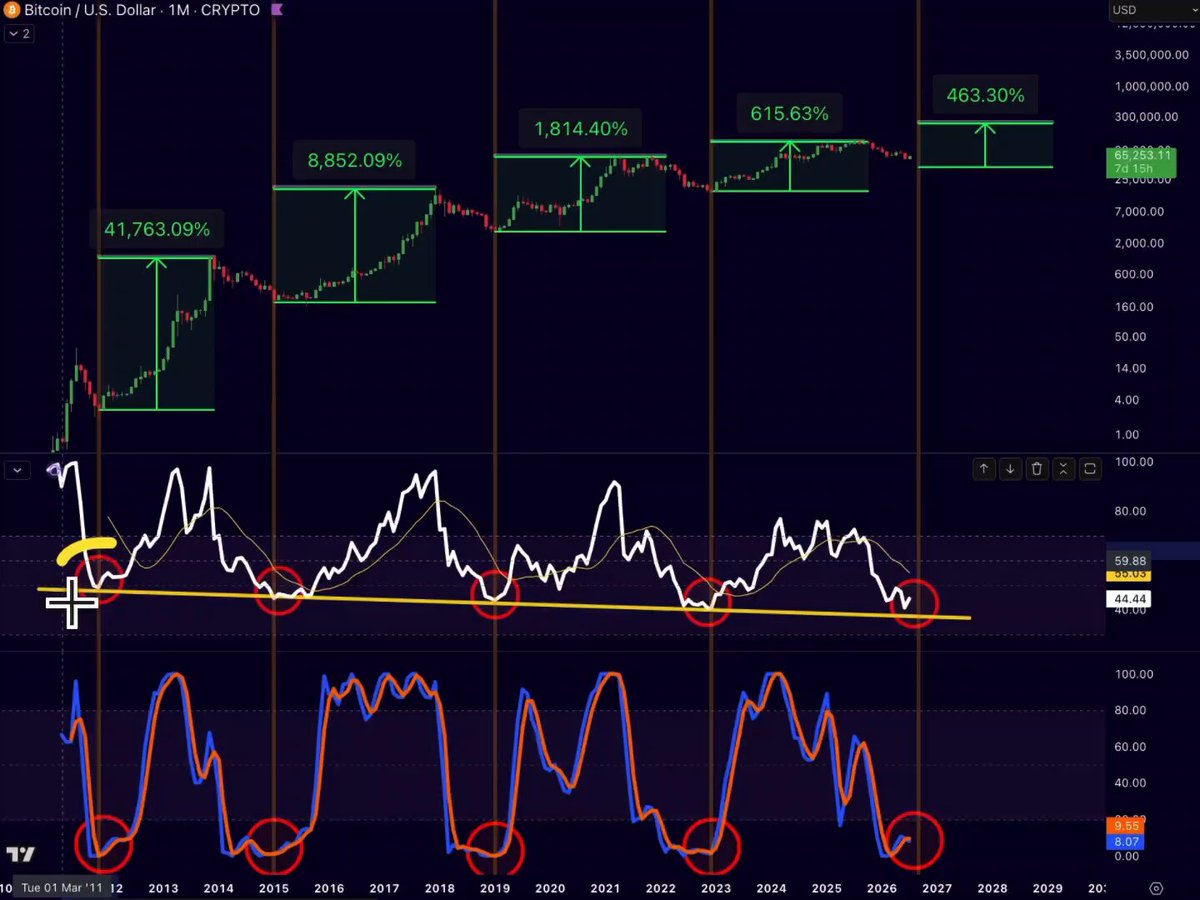Click the 2,000.00 price axis label
This screenshot has width=1200, height=900.
pos(1139,243)
